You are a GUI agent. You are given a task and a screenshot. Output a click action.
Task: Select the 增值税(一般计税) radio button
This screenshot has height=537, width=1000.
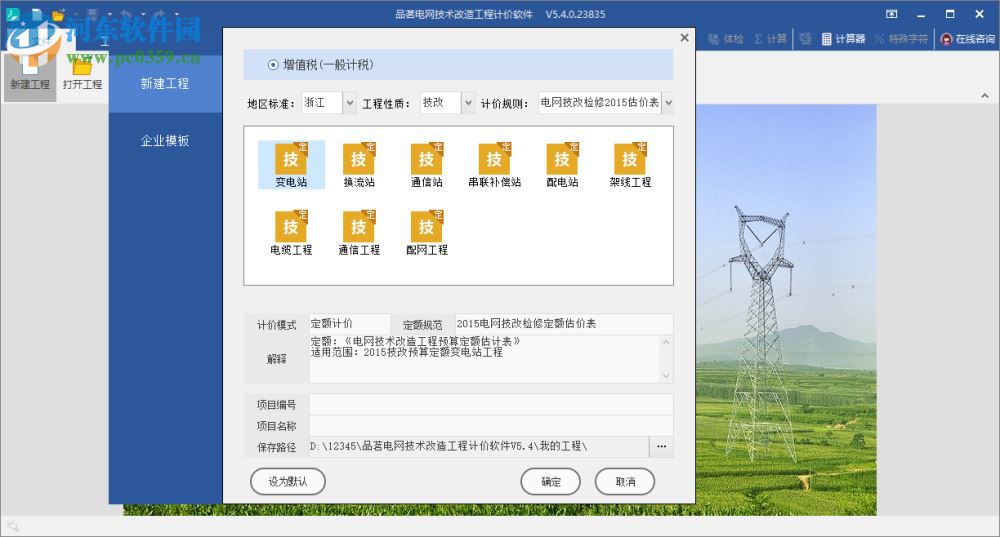(273, 64)
